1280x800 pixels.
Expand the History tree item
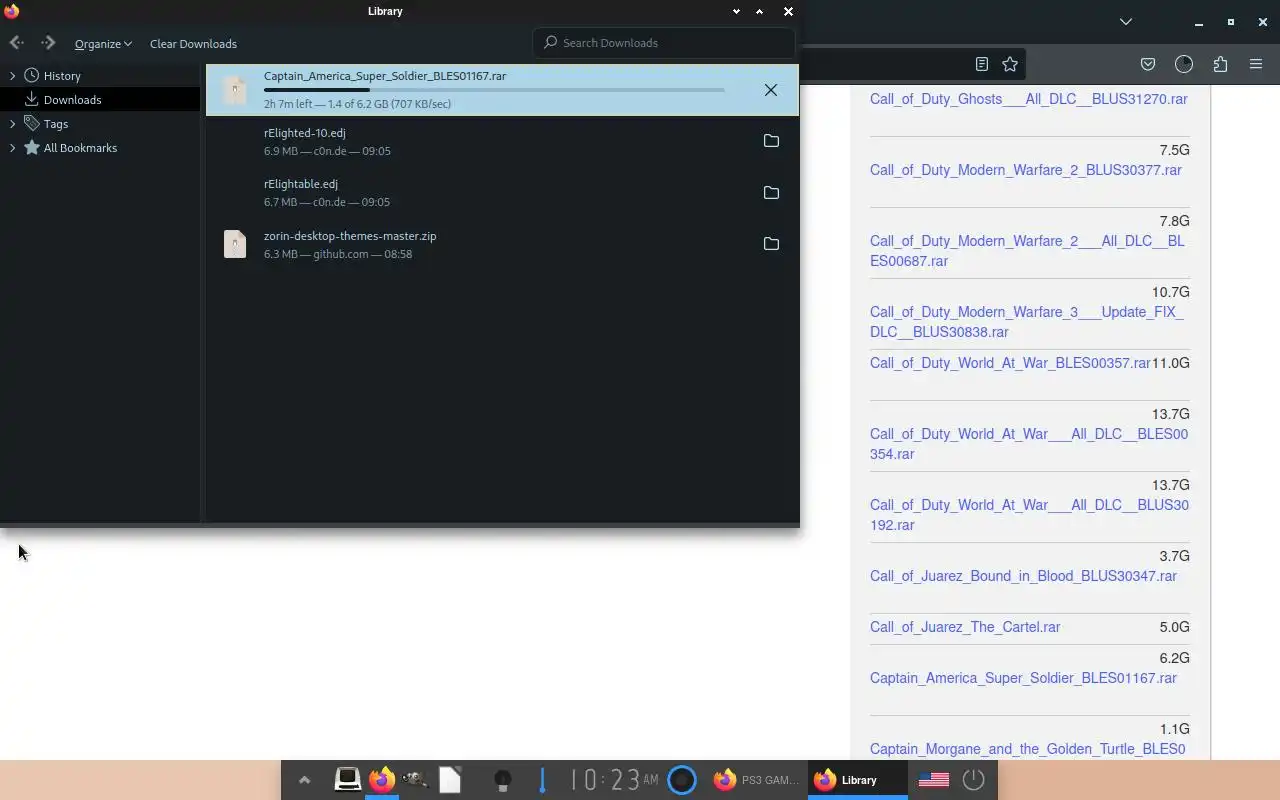pos(12,76)
